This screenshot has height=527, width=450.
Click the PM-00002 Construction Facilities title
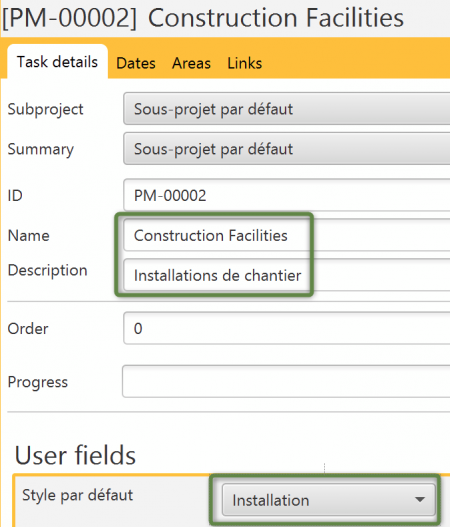coord(203,18)
